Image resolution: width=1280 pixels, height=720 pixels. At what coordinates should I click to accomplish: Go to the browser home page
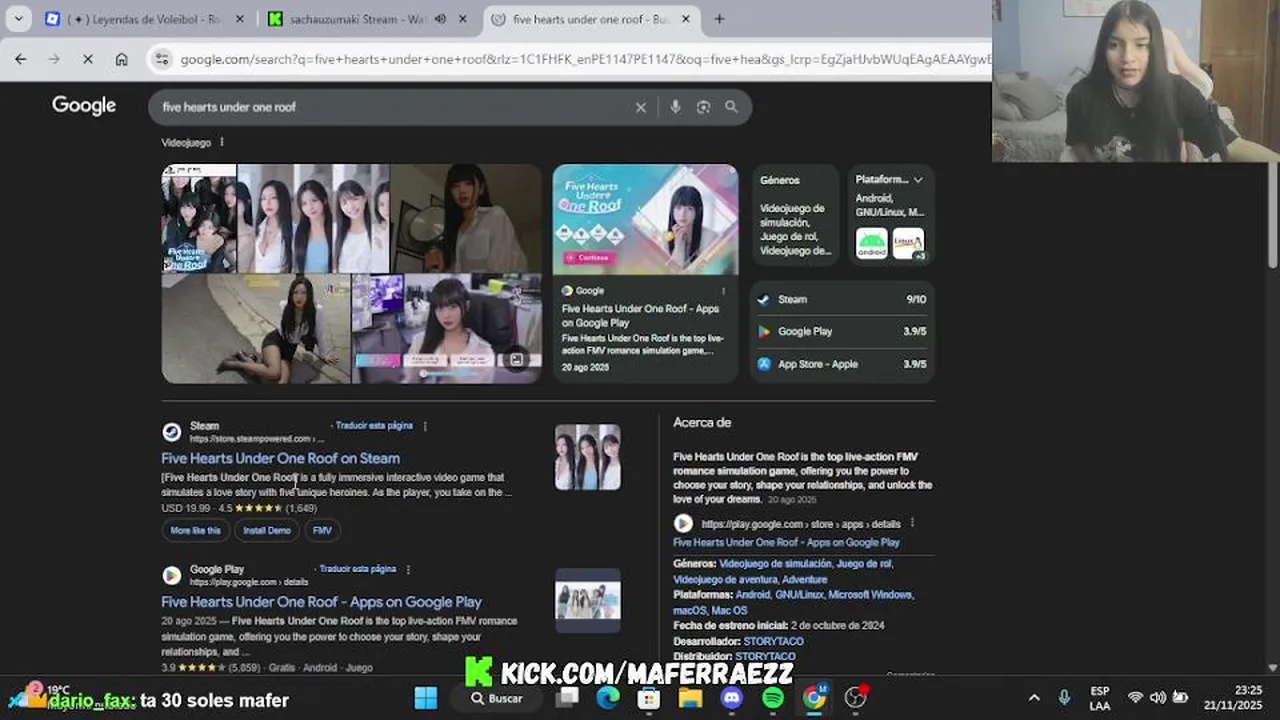click(121, 59)
